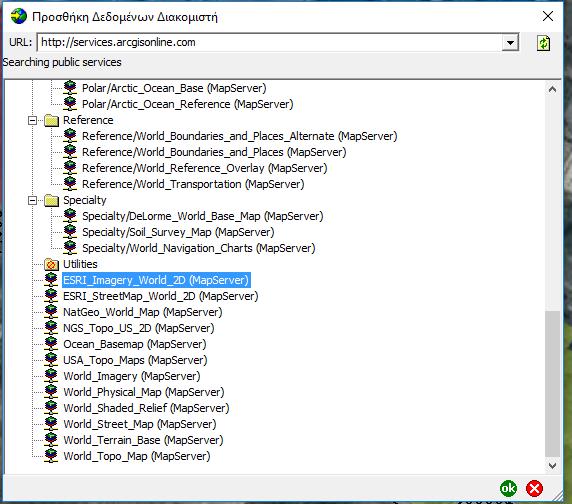This screenshot has height=504, width=572.
Task: Click the map server icon beside Polar/Arctic_Ocean_Base
Action: pos(70,88)
